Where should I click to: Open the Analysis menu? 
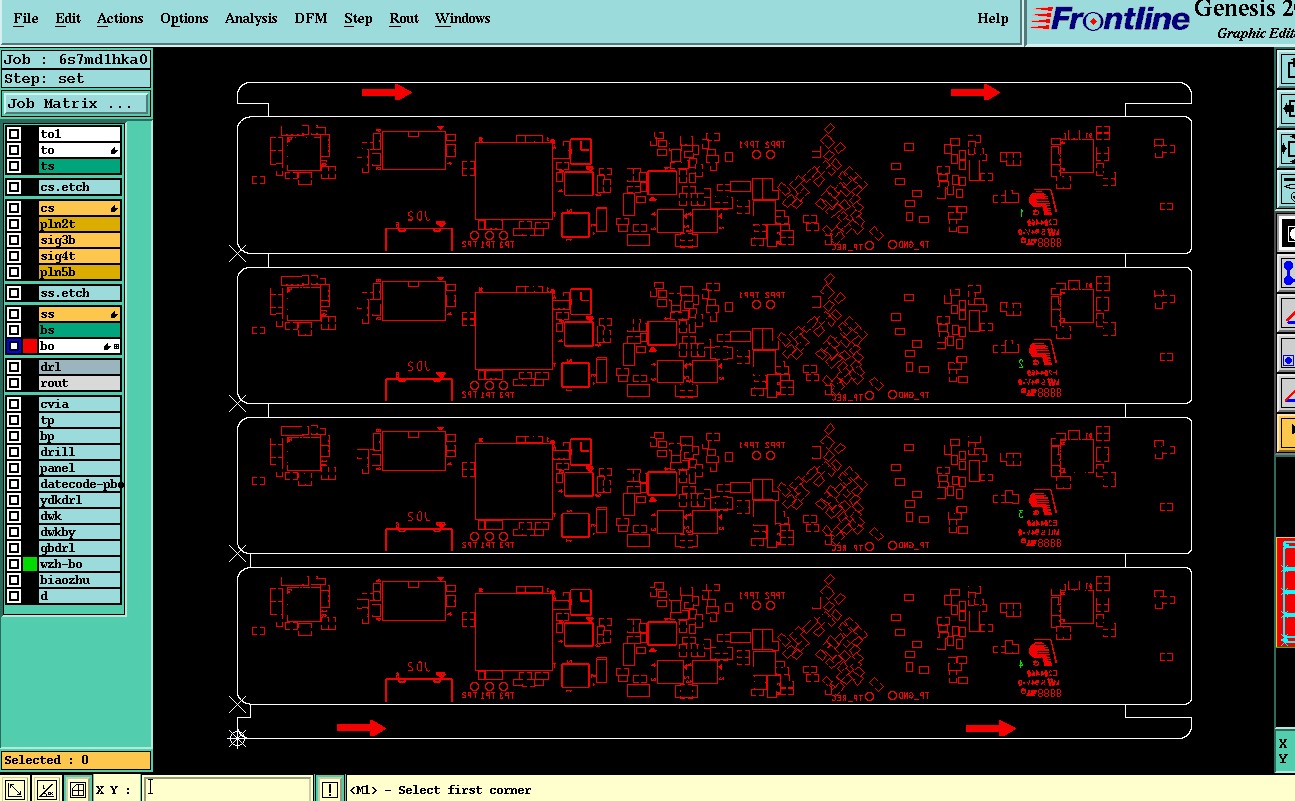251,18
